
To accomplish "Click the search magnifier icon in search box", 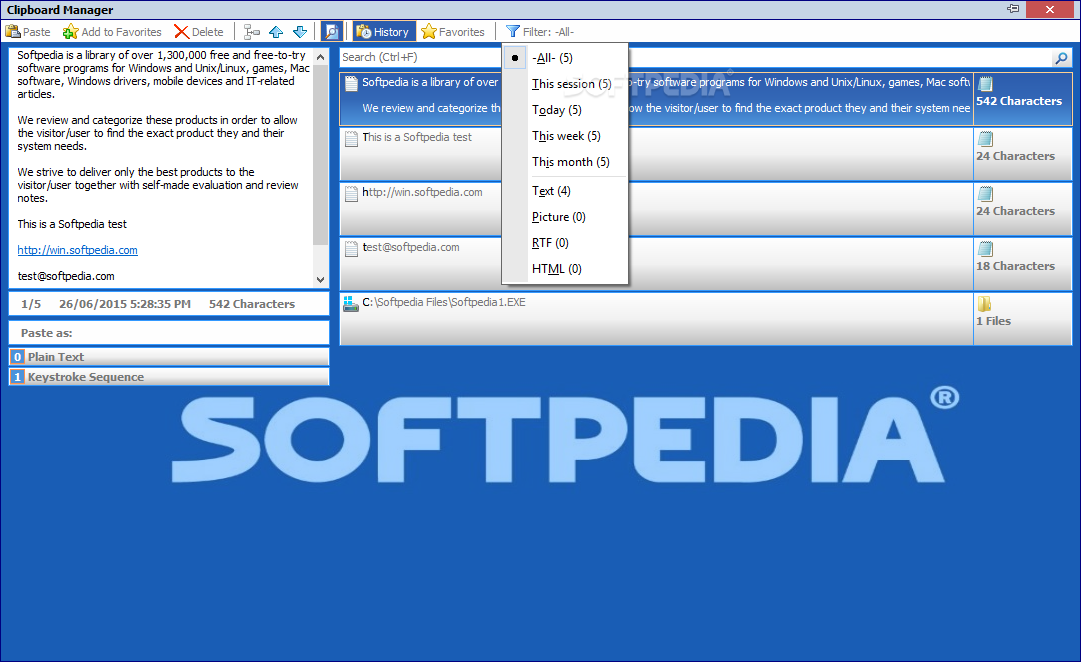I will tap(1061, 58).
